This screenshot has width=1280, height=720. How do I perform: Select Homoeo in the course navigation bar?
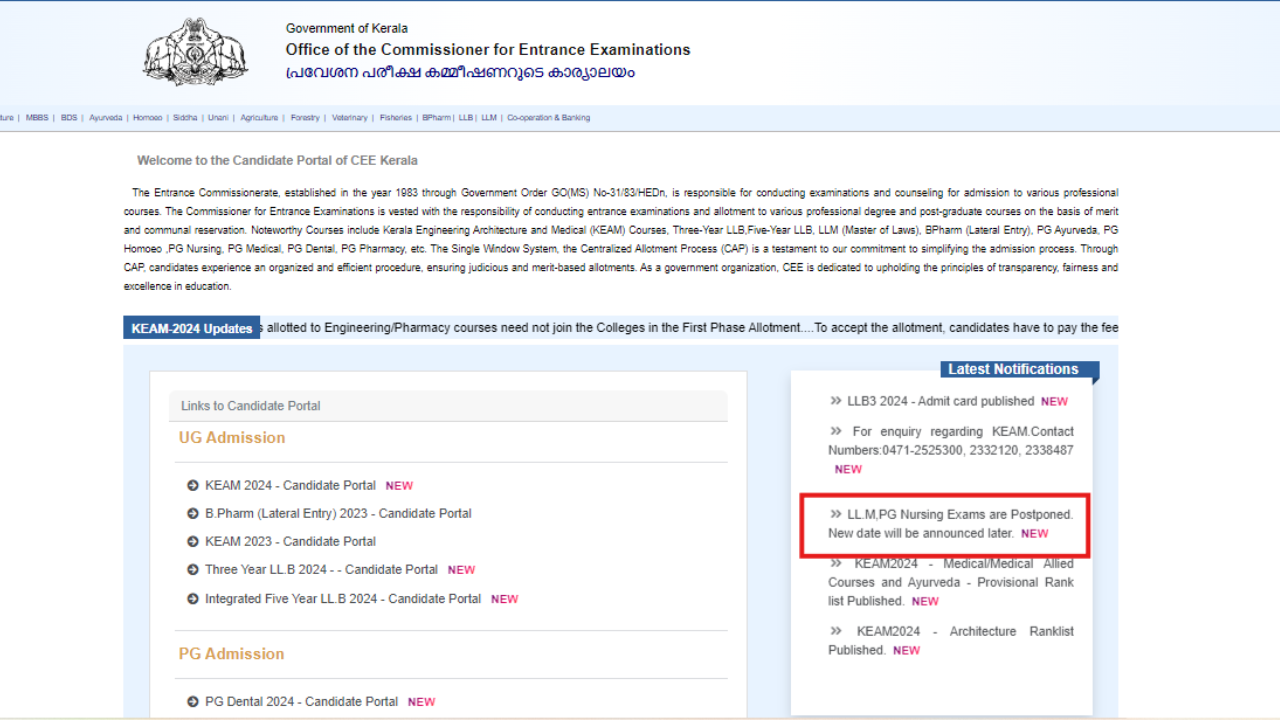coord(147,118)
